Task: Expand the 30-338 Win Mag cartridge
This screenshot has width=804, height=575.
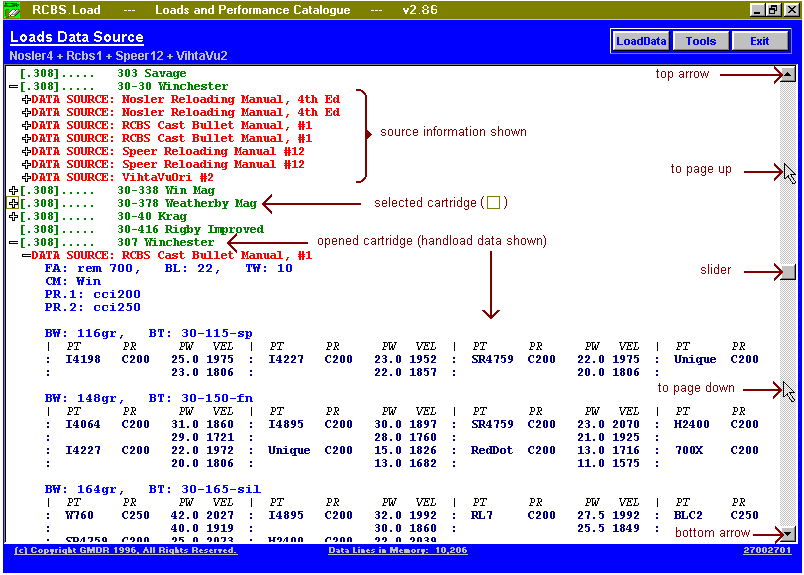Action: click(x=13, y=190)
